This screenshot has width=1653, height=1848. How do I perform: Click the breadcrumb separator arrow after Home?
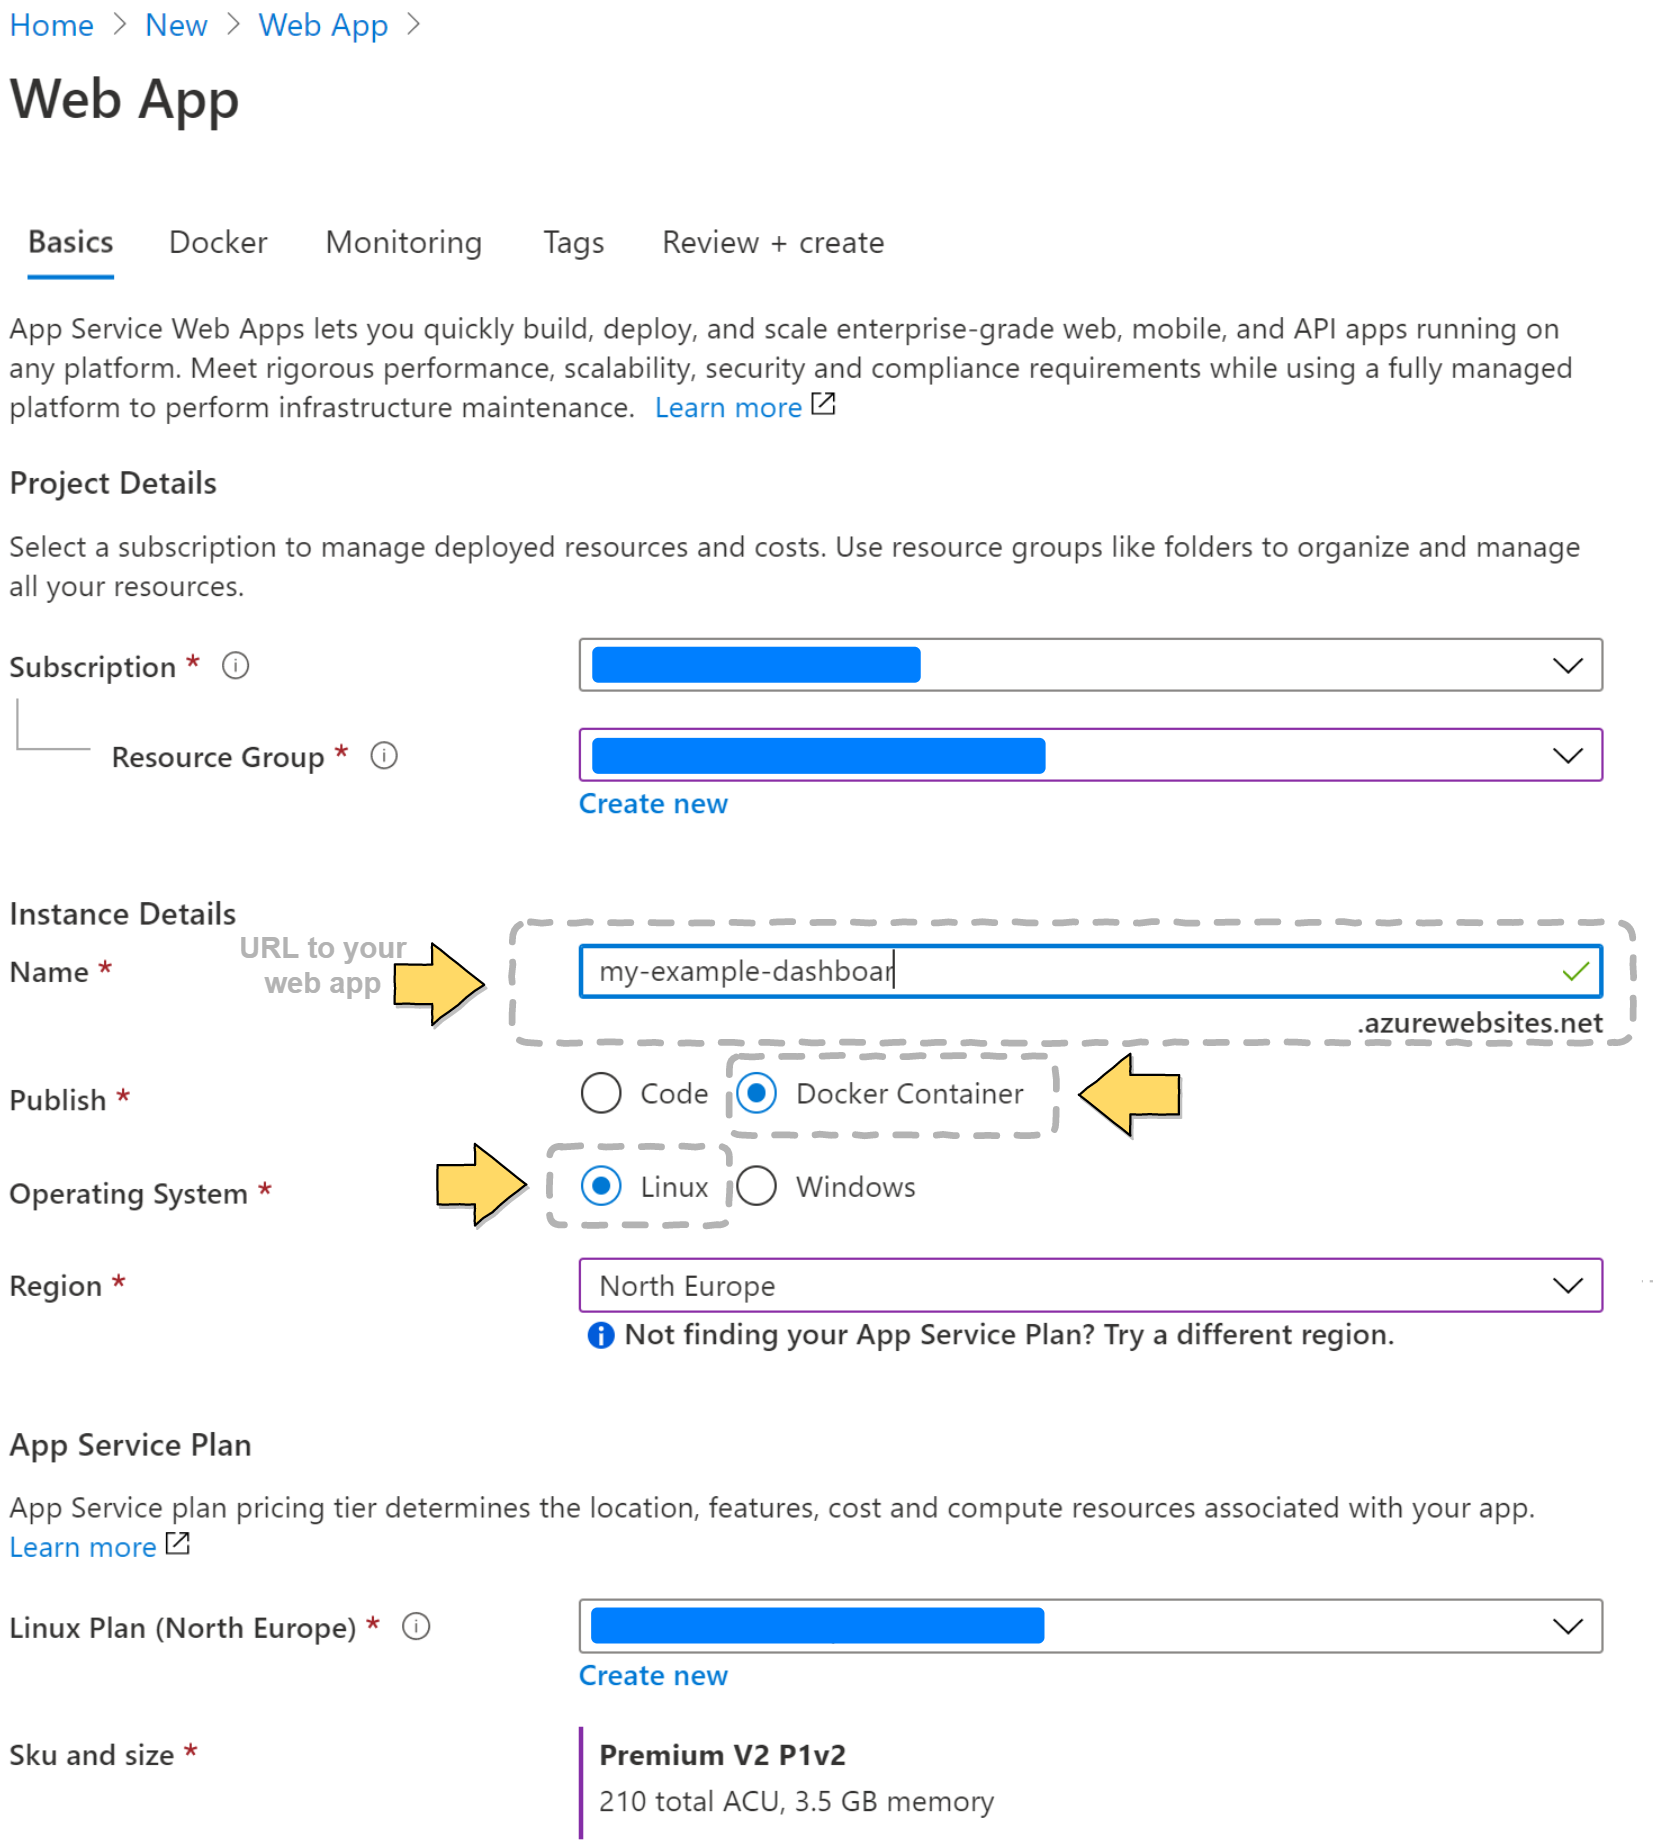(120, 24)
